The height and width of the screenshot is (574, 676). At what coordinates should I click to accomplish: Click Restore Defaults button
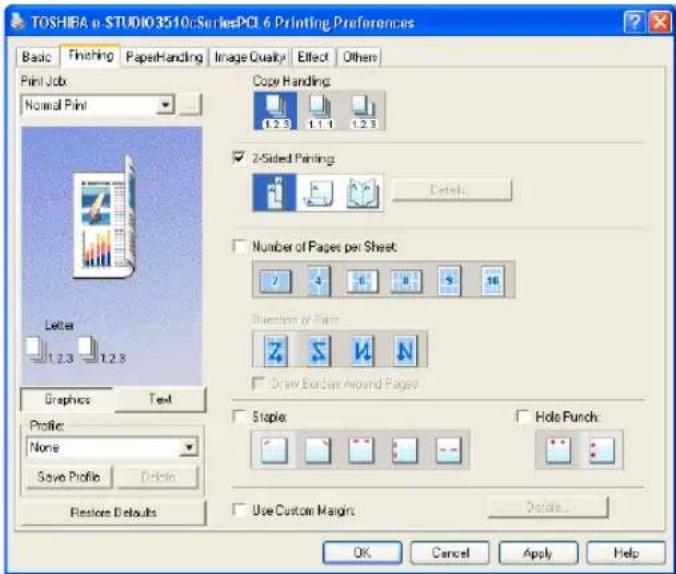point(113,512)
